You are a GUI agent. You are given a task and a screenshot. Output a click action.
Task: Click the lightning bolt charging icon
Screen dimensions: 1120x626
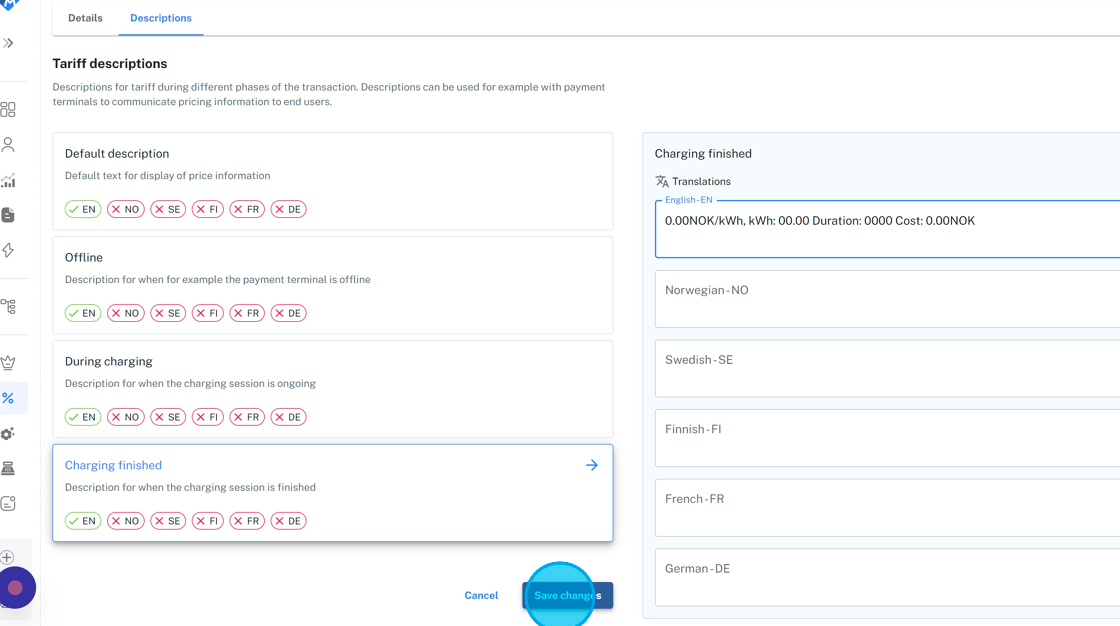click(8, 250)
